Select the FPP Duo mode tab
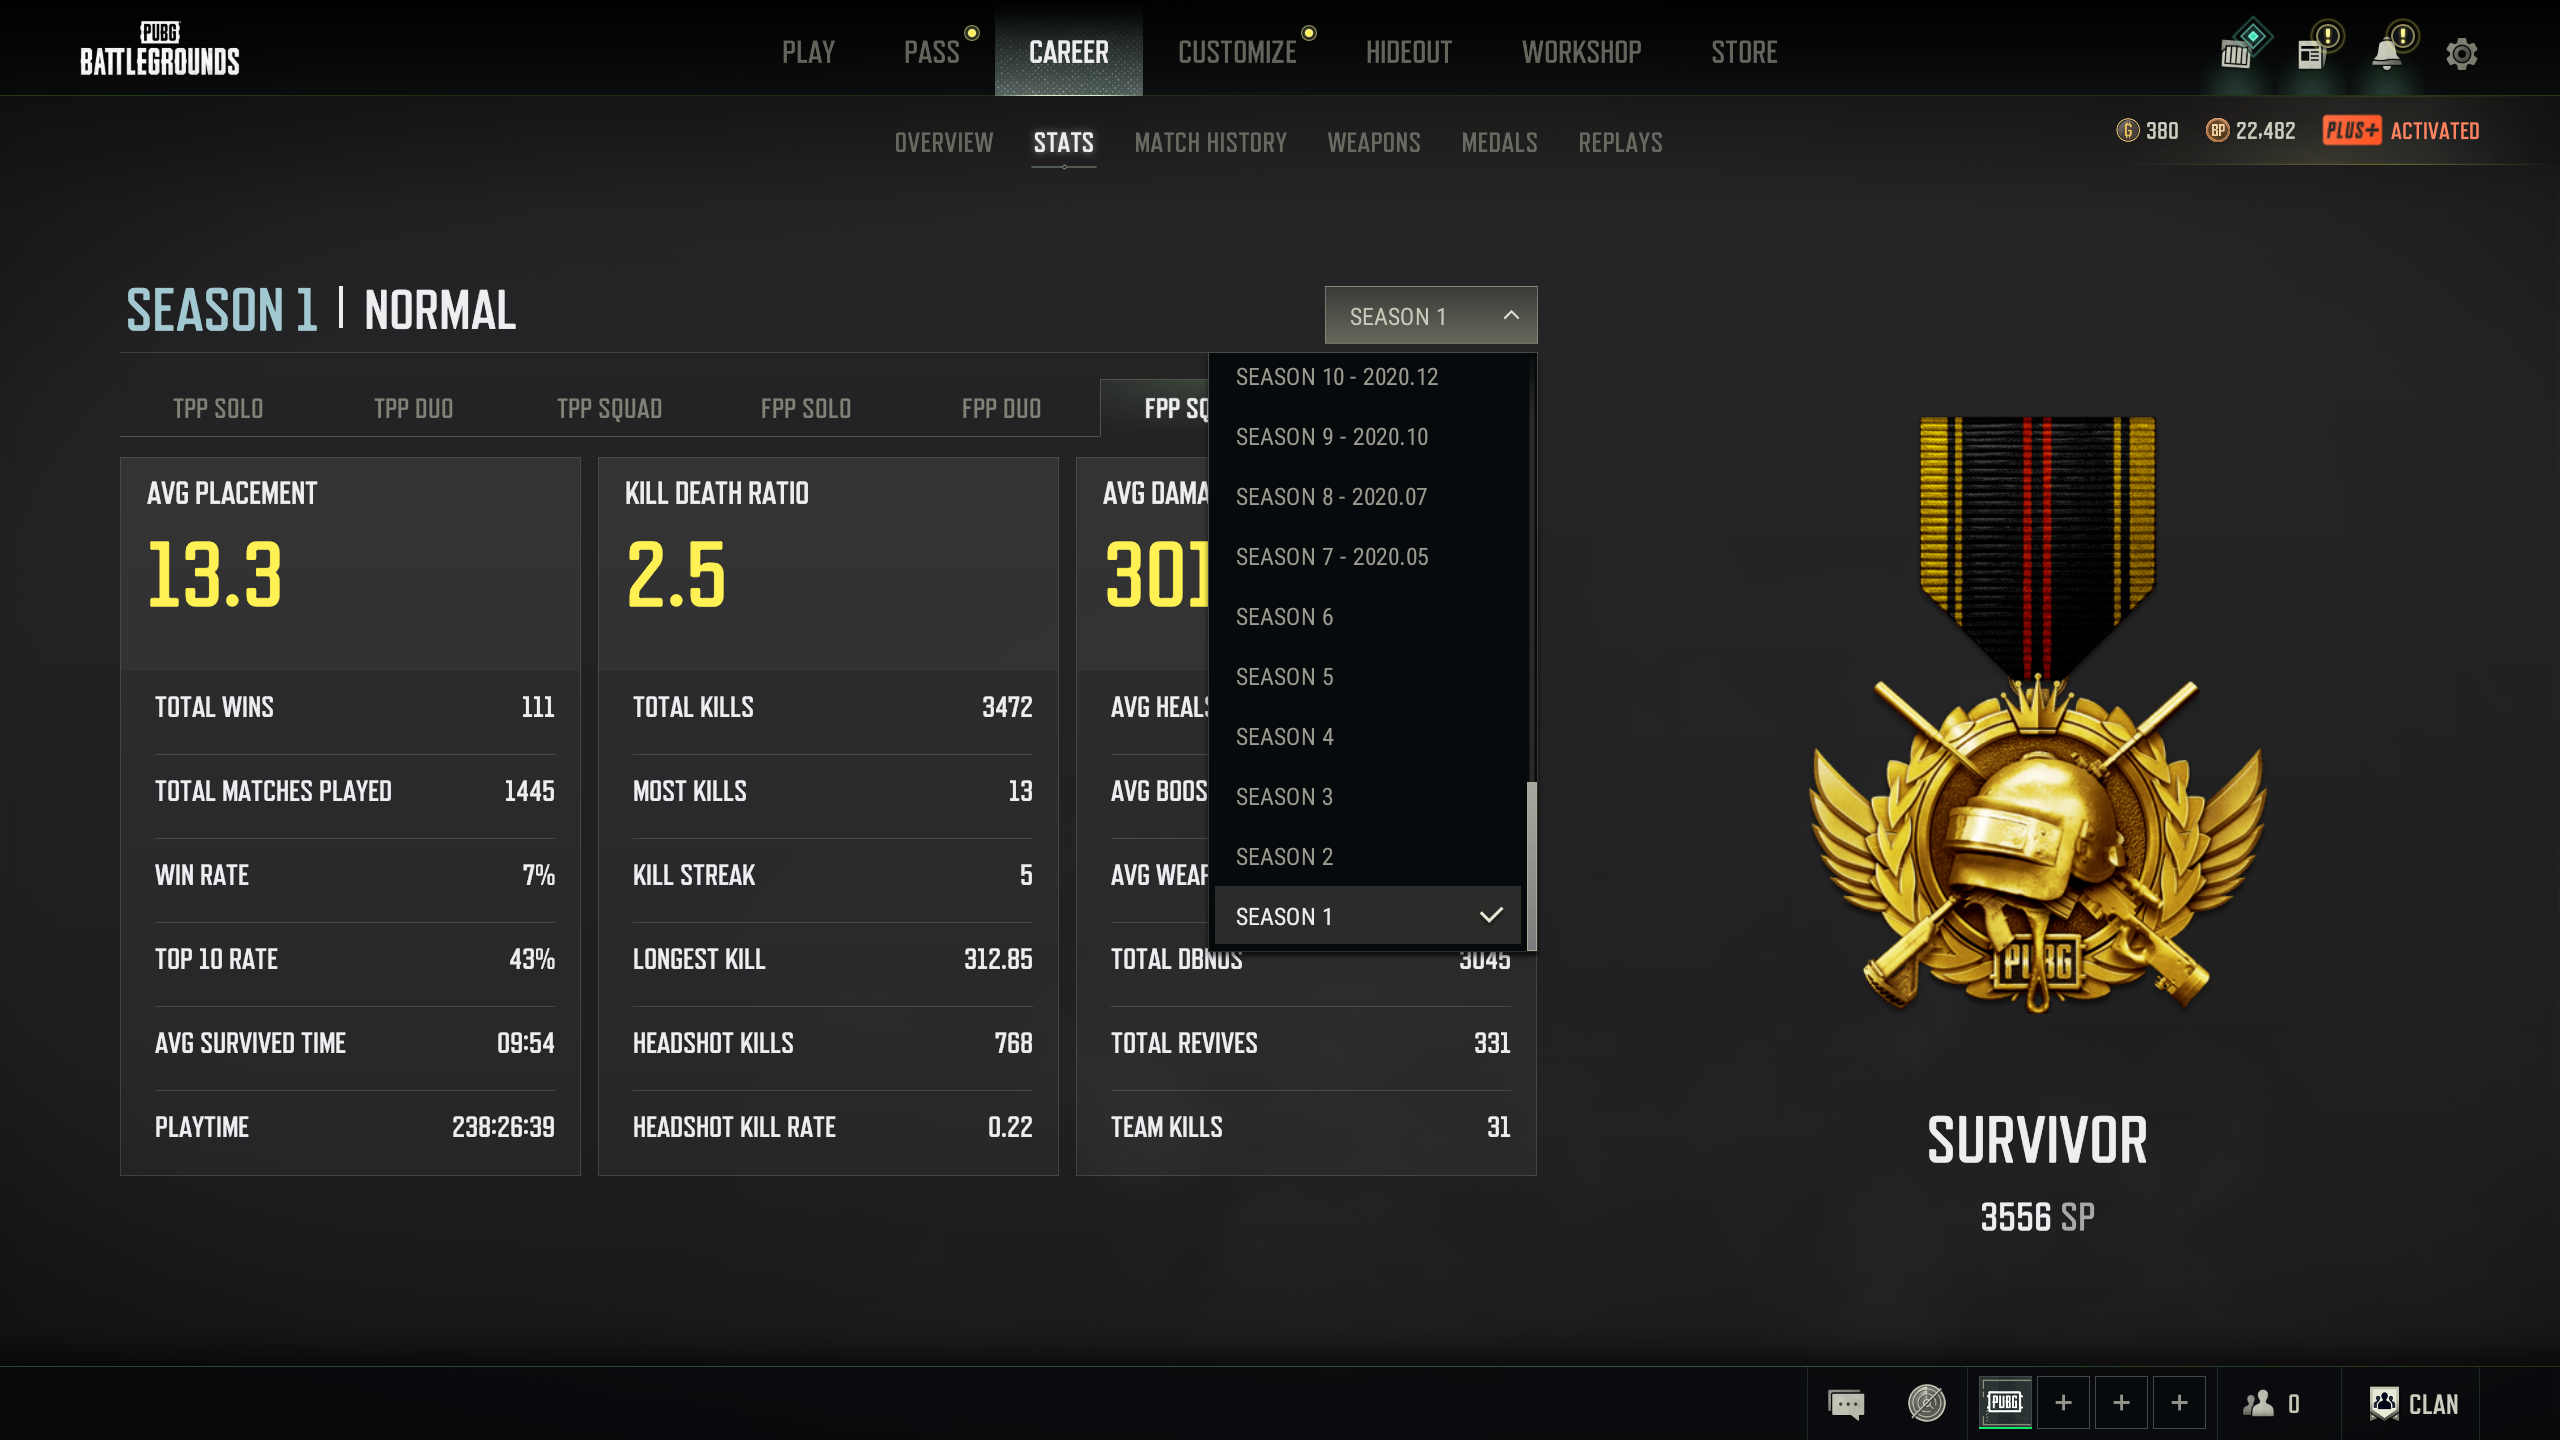The image size is (2560, 1440). click(1002, 408)
